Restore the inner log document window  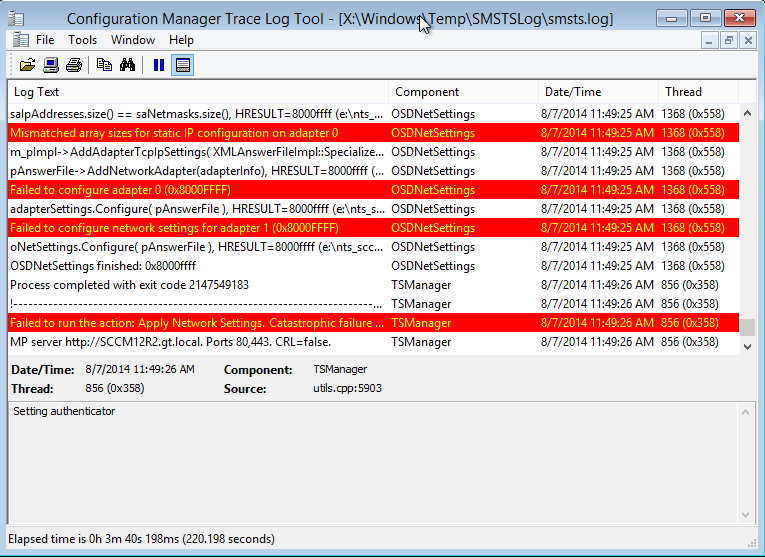(x=729, y=40)
